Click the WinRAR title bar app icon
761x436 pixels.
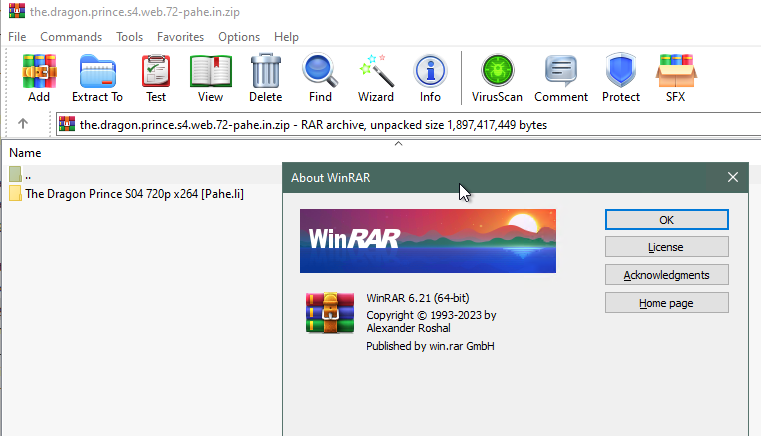17,11
